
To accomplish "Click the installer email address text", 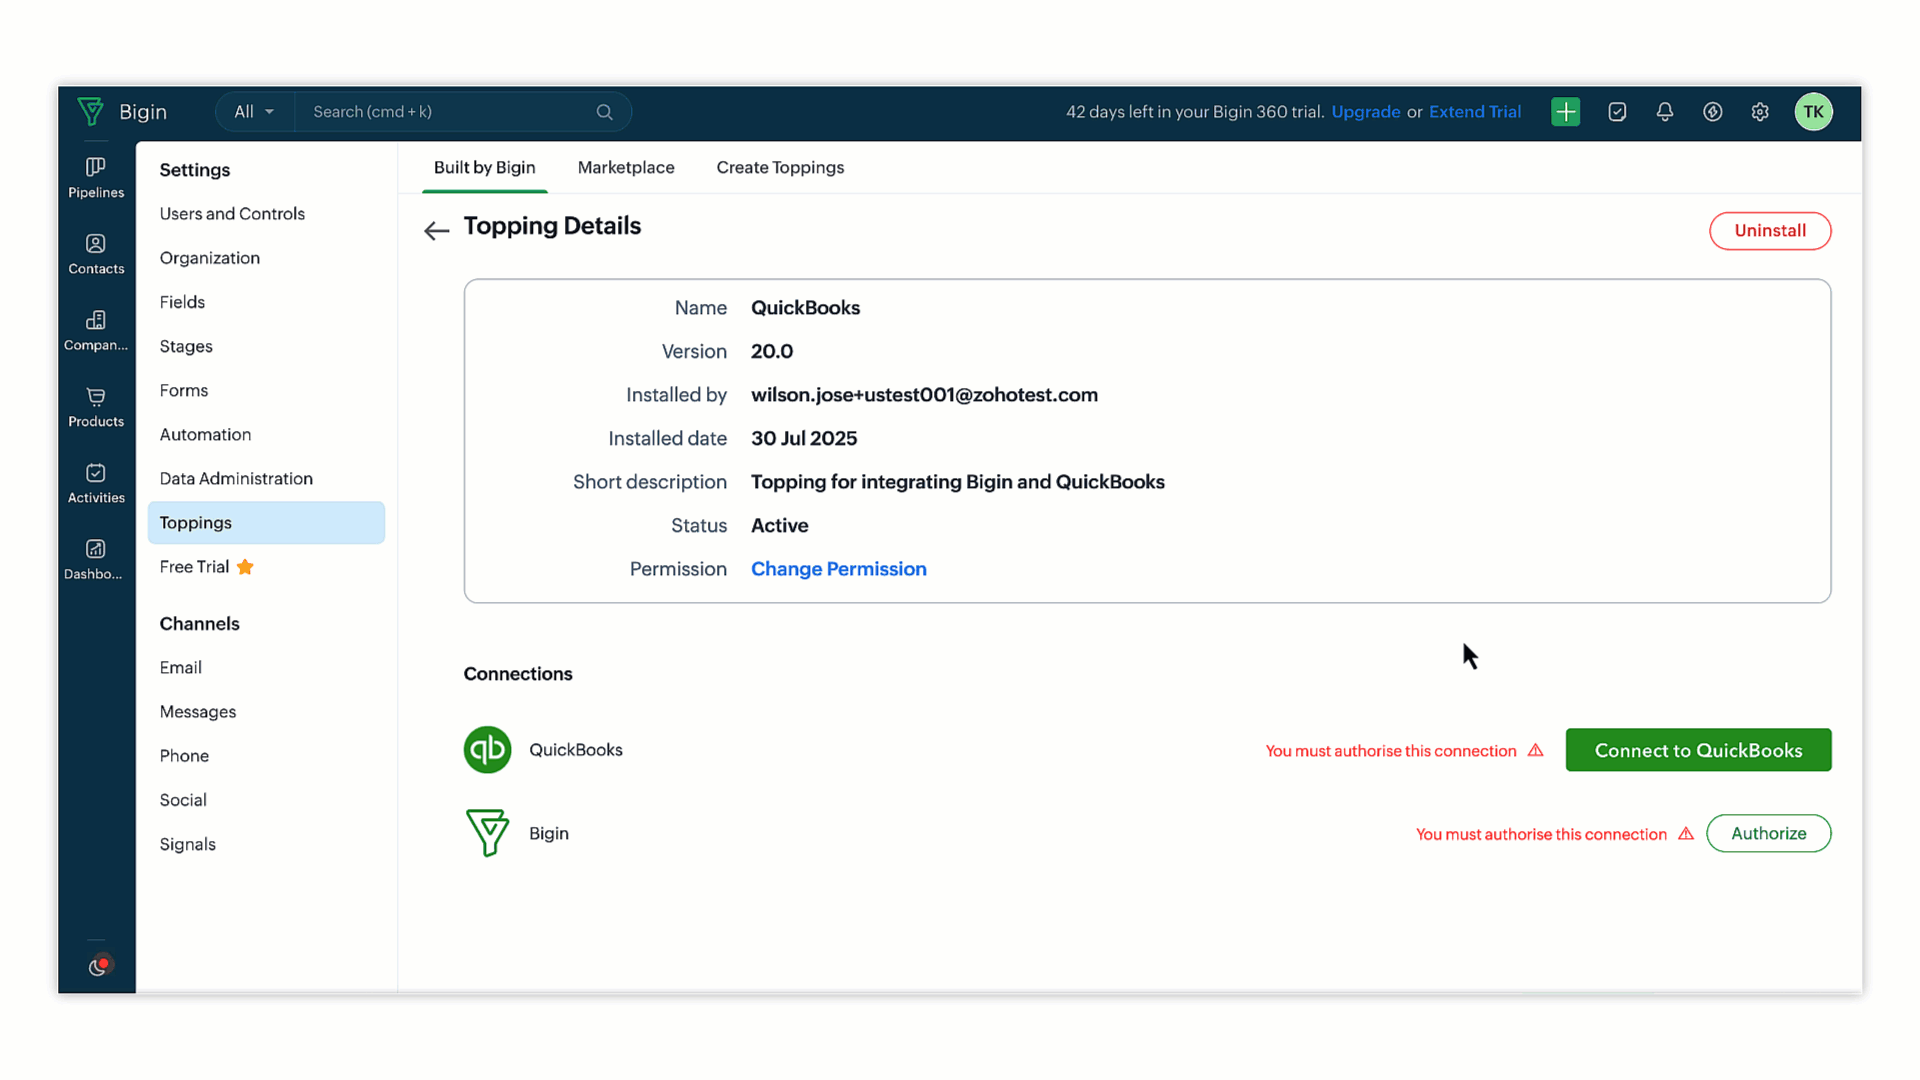I will [924, 395].
